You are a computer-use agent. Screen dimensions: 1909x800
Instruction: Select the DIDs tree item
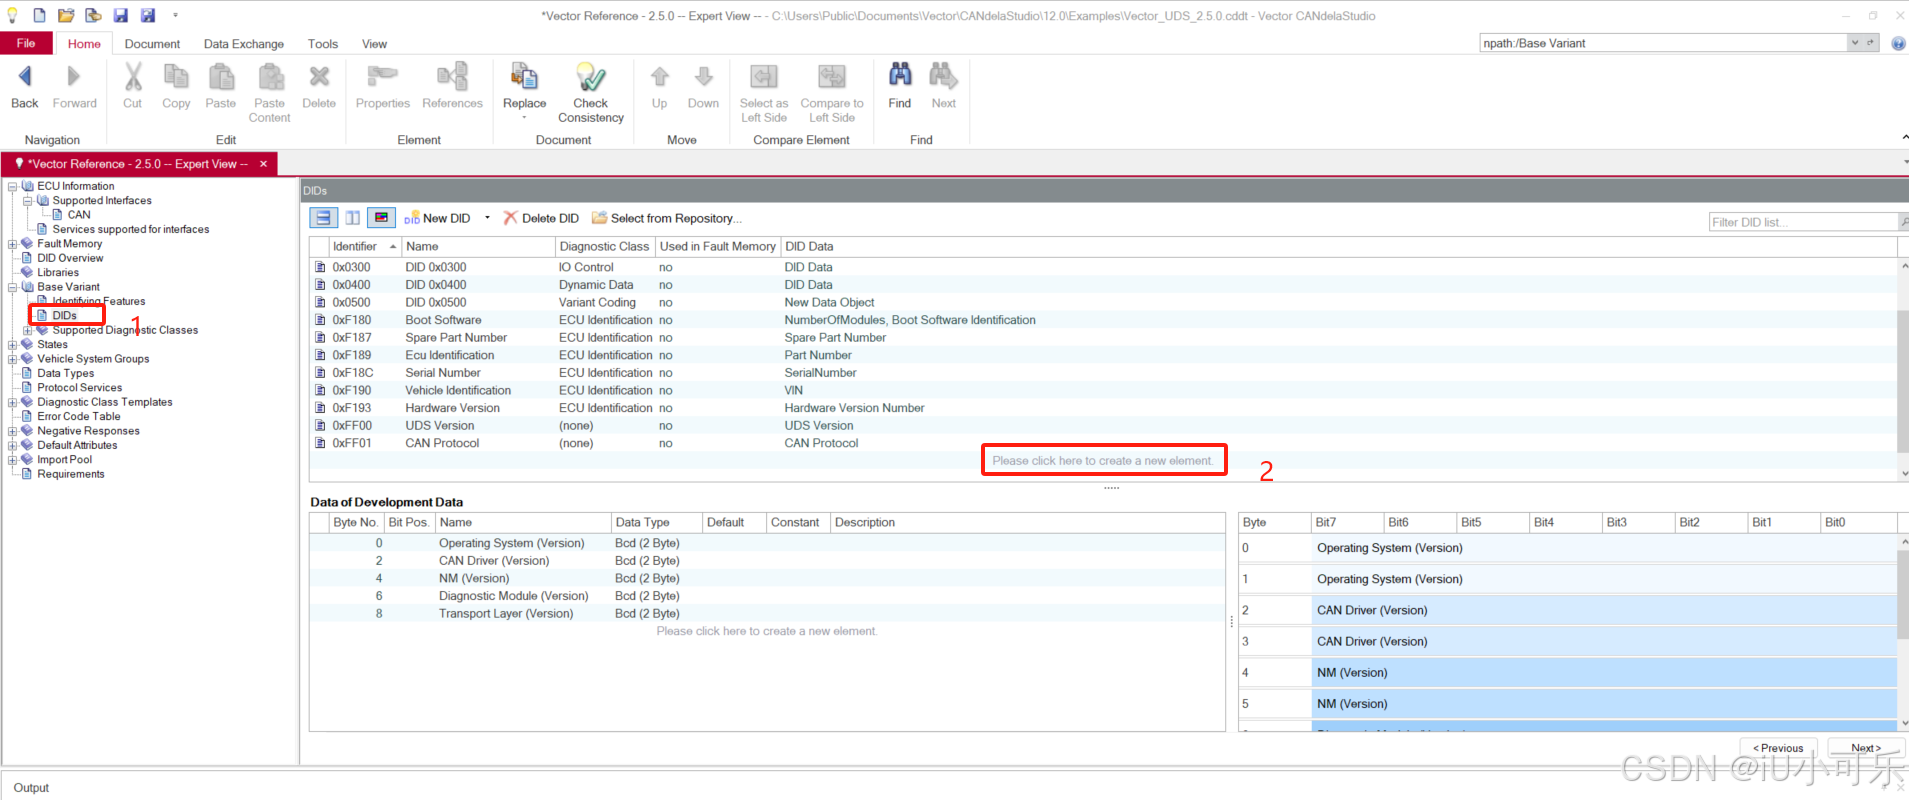[x=65, y=316]
